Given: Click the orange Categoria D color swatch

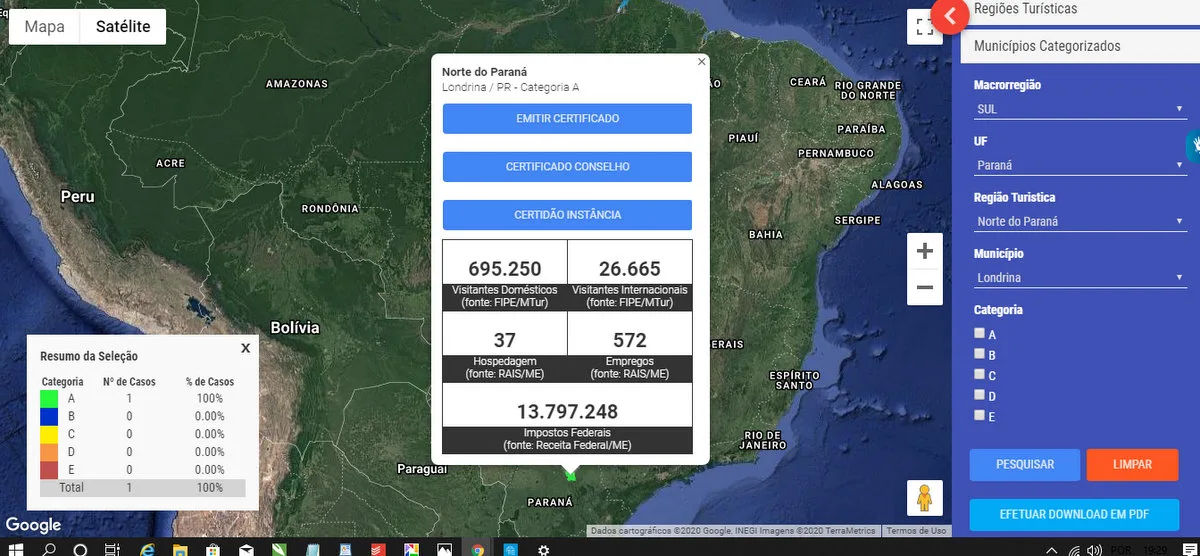Looking at the screenshot, I should click(x=49, y=452).
